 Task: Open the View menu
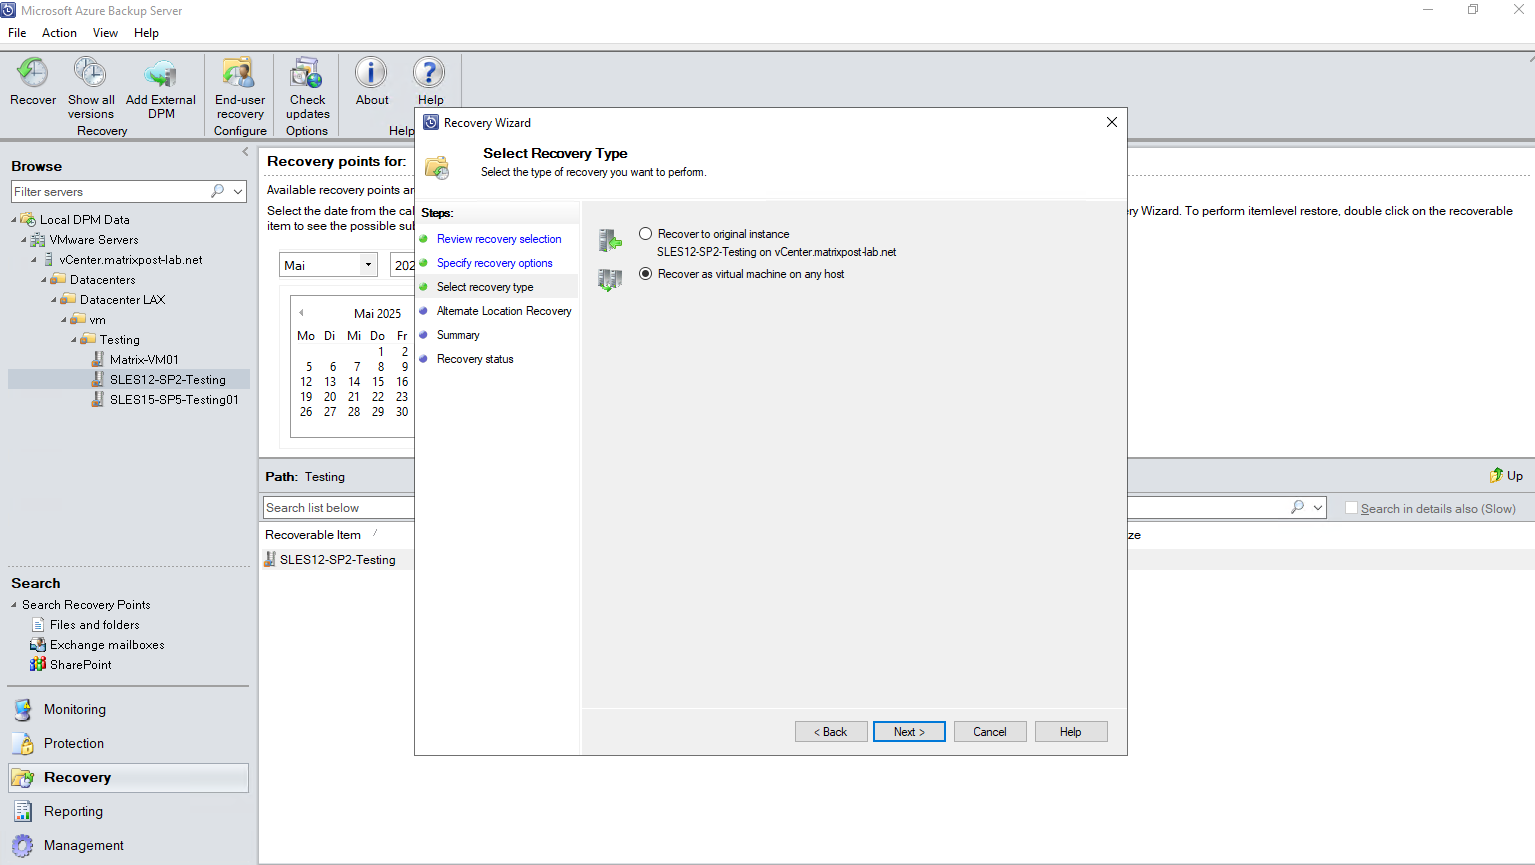point(105,33)
